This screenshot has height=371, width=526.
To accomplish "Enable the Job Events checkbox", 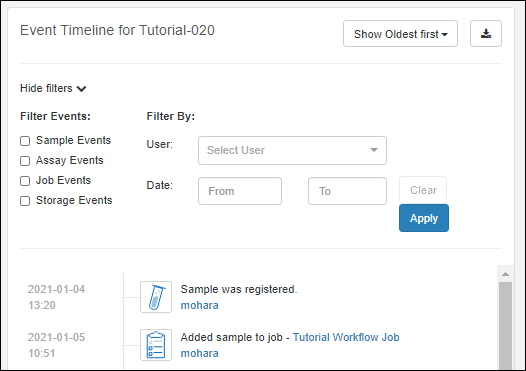I will point(25,181).
